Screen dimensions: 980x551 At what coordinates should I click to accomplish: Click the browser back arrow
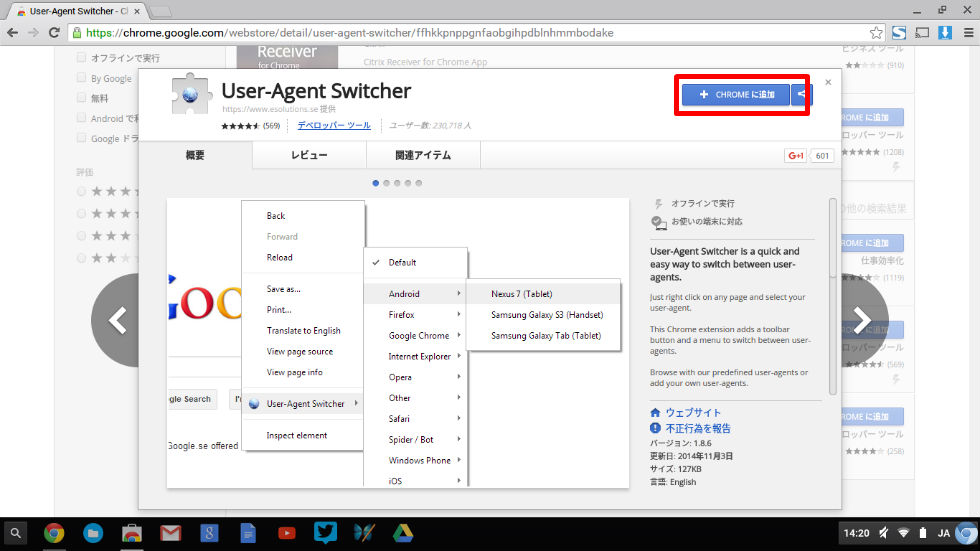coord(12,32)
